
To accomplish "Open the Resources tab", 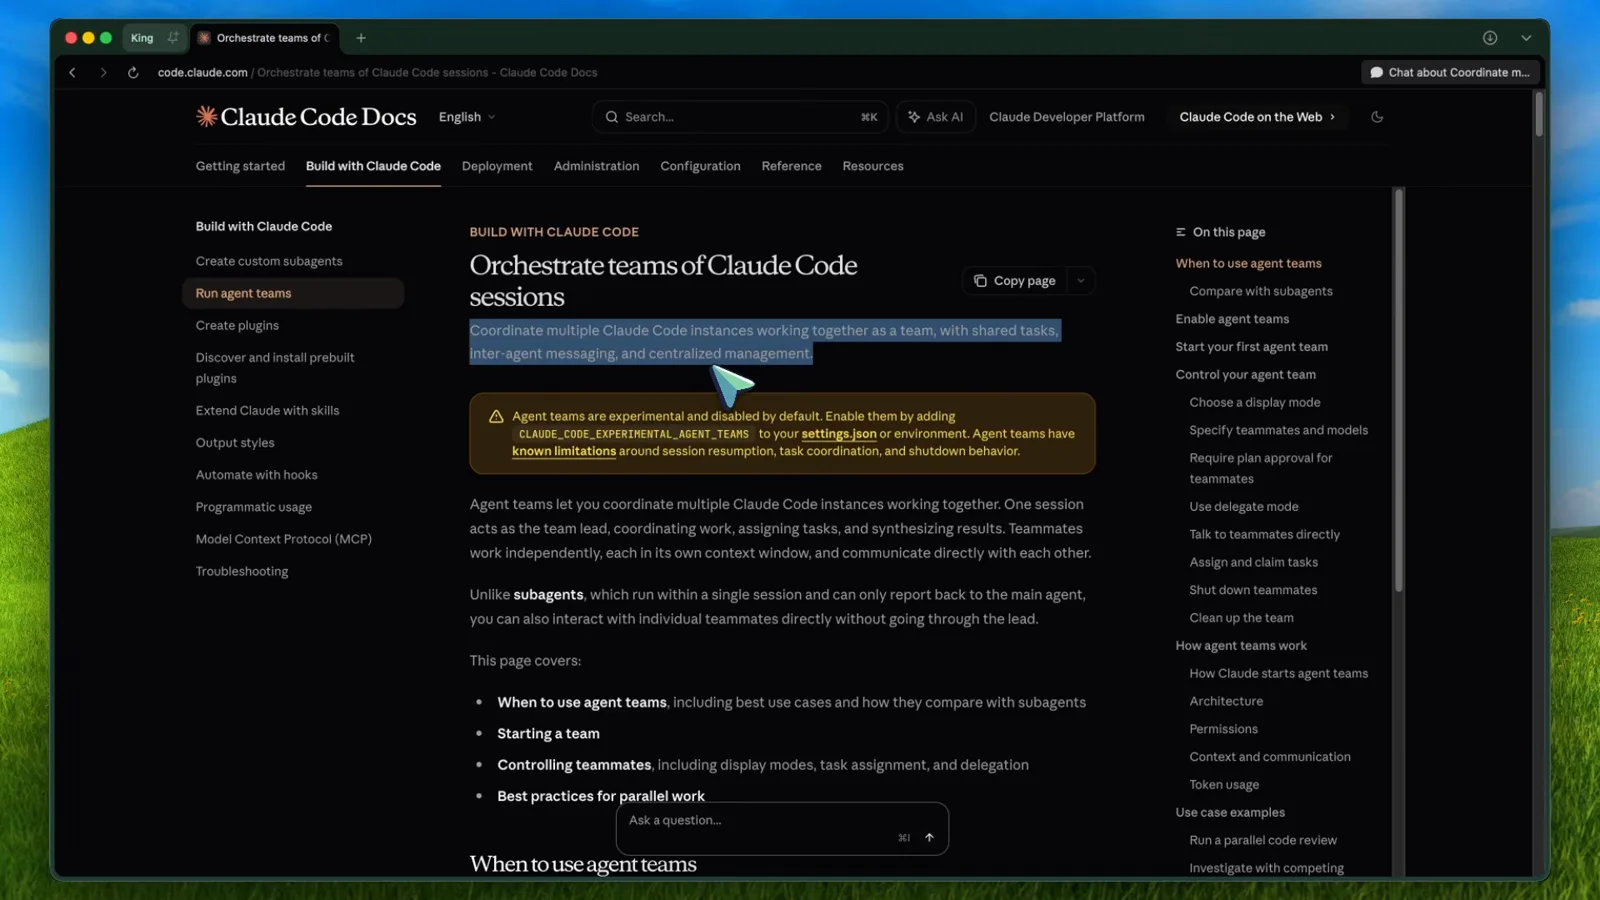I will (873, 166).
